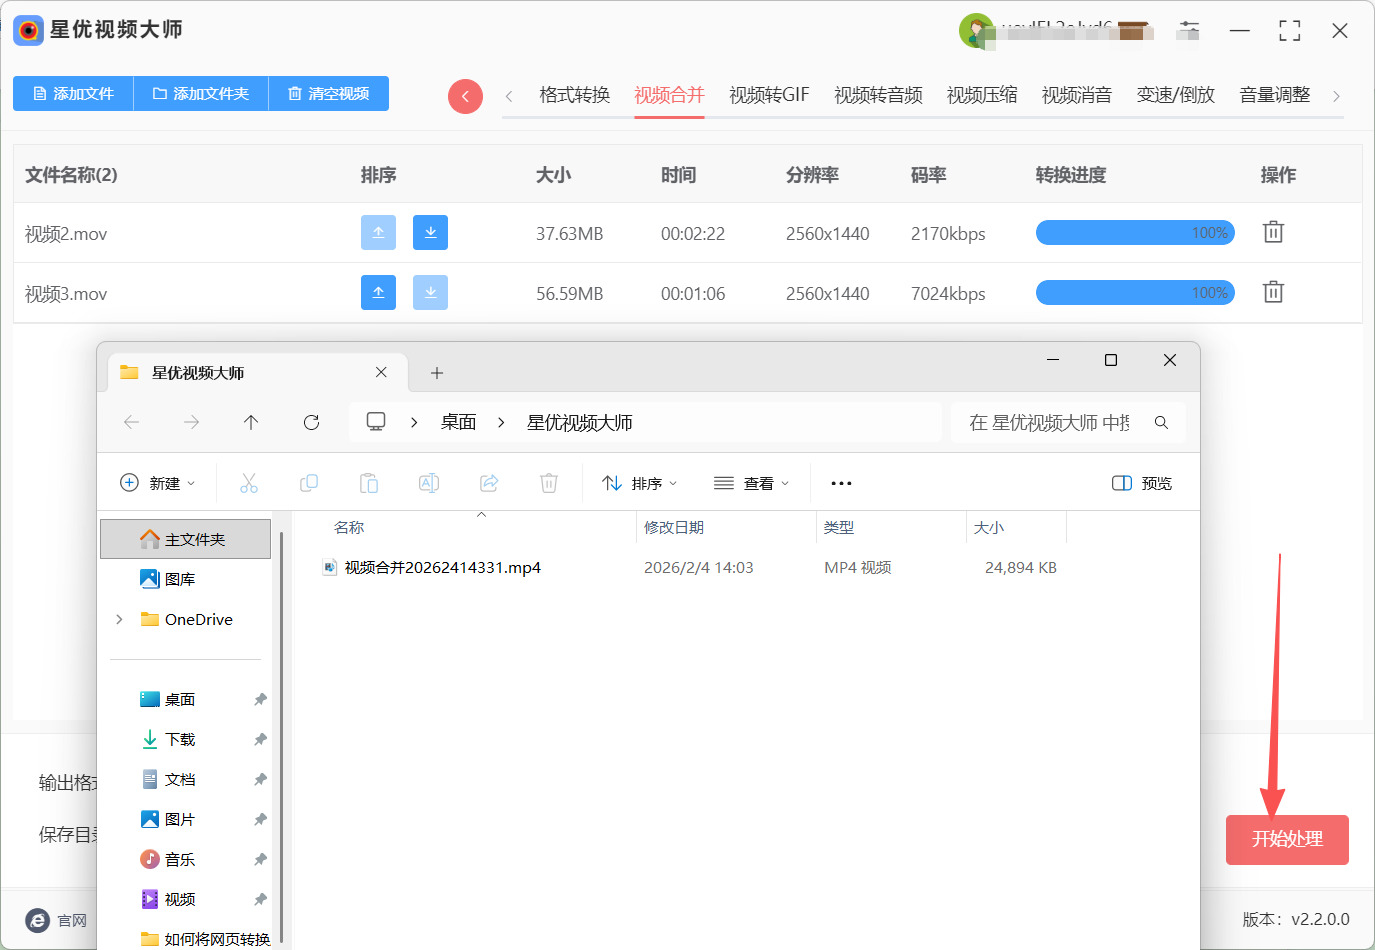The height and width of the screenshot is (950, 1375).
Task: Open the 新建 dropdown in explorer
Action: coord(158,484)
